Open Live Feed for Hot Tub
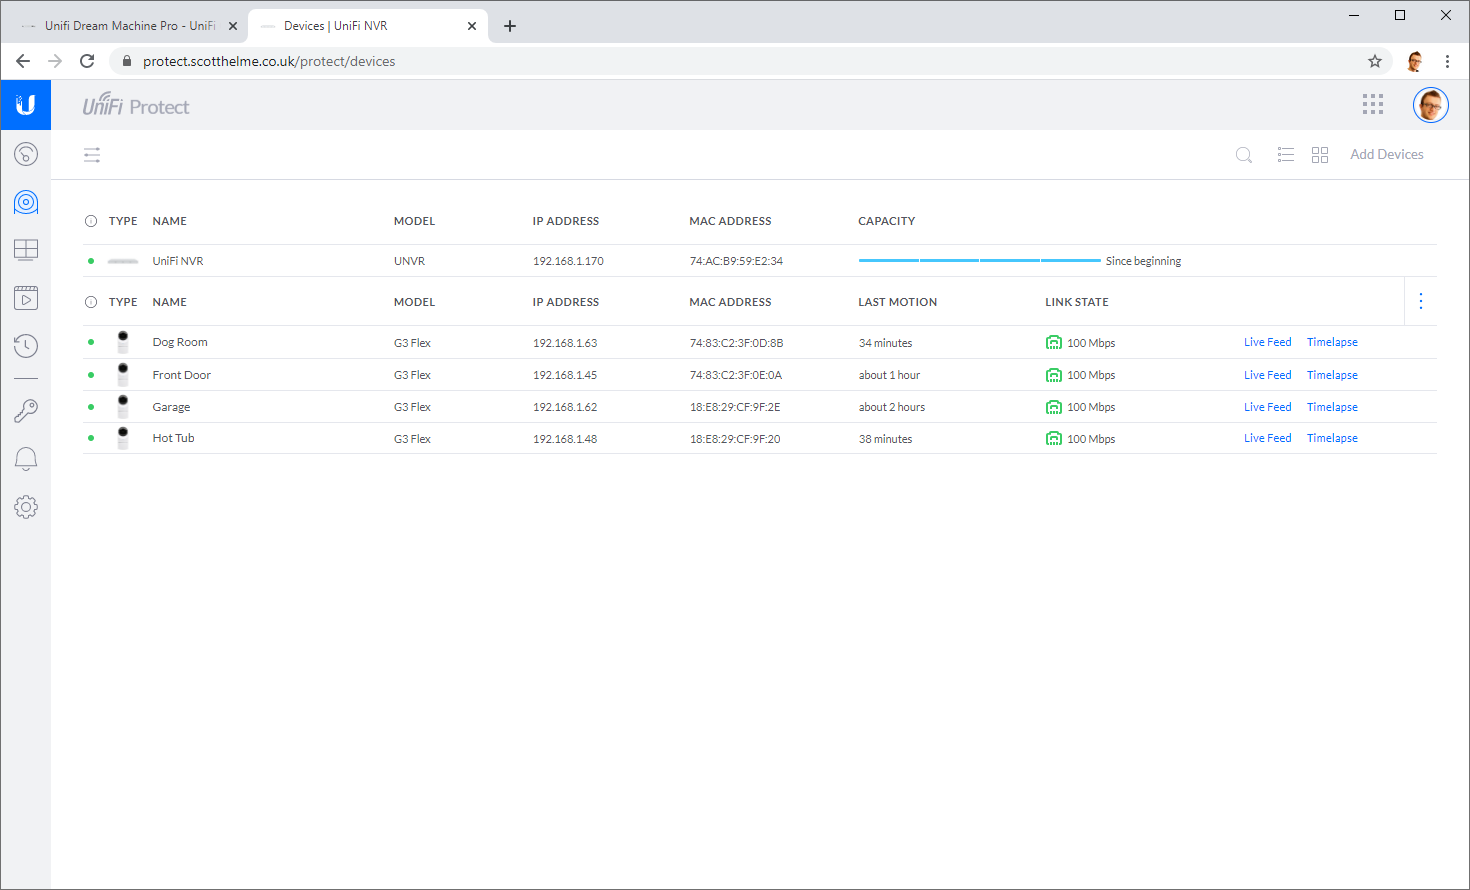The image size is (1470, 890). 1267,438
